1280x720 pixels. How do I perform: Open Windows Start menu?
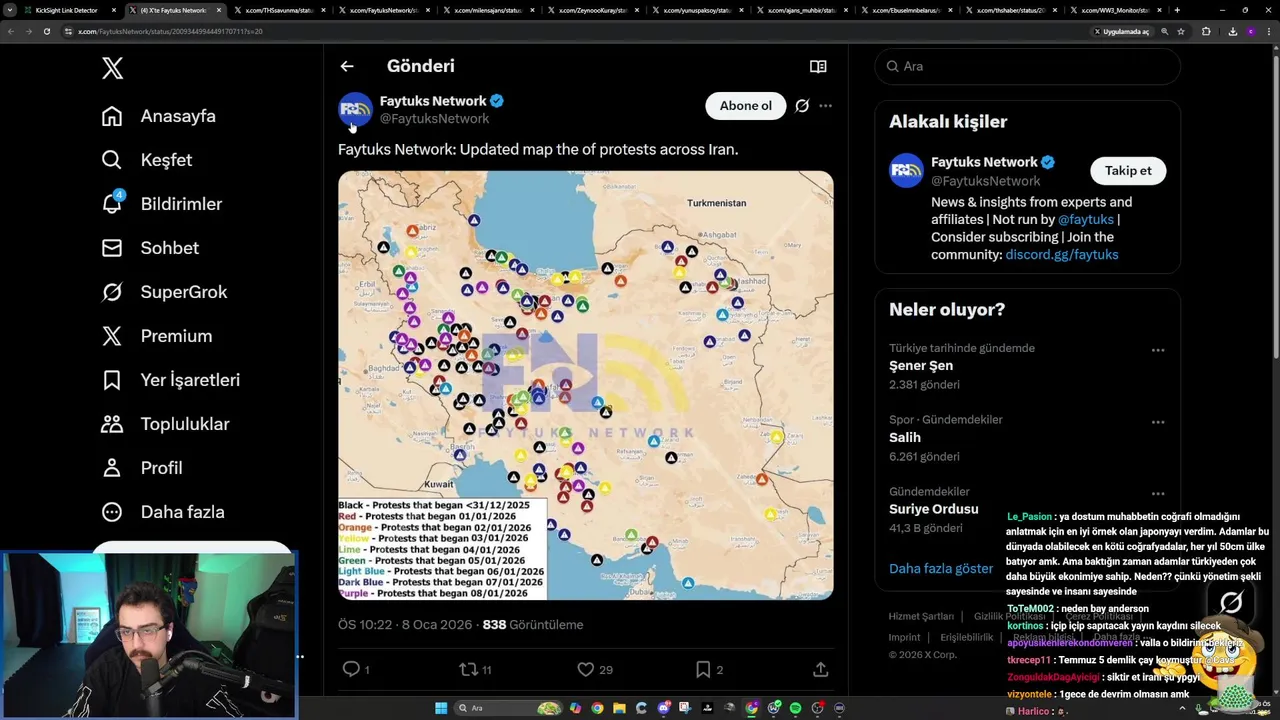[x=441, y=708]
